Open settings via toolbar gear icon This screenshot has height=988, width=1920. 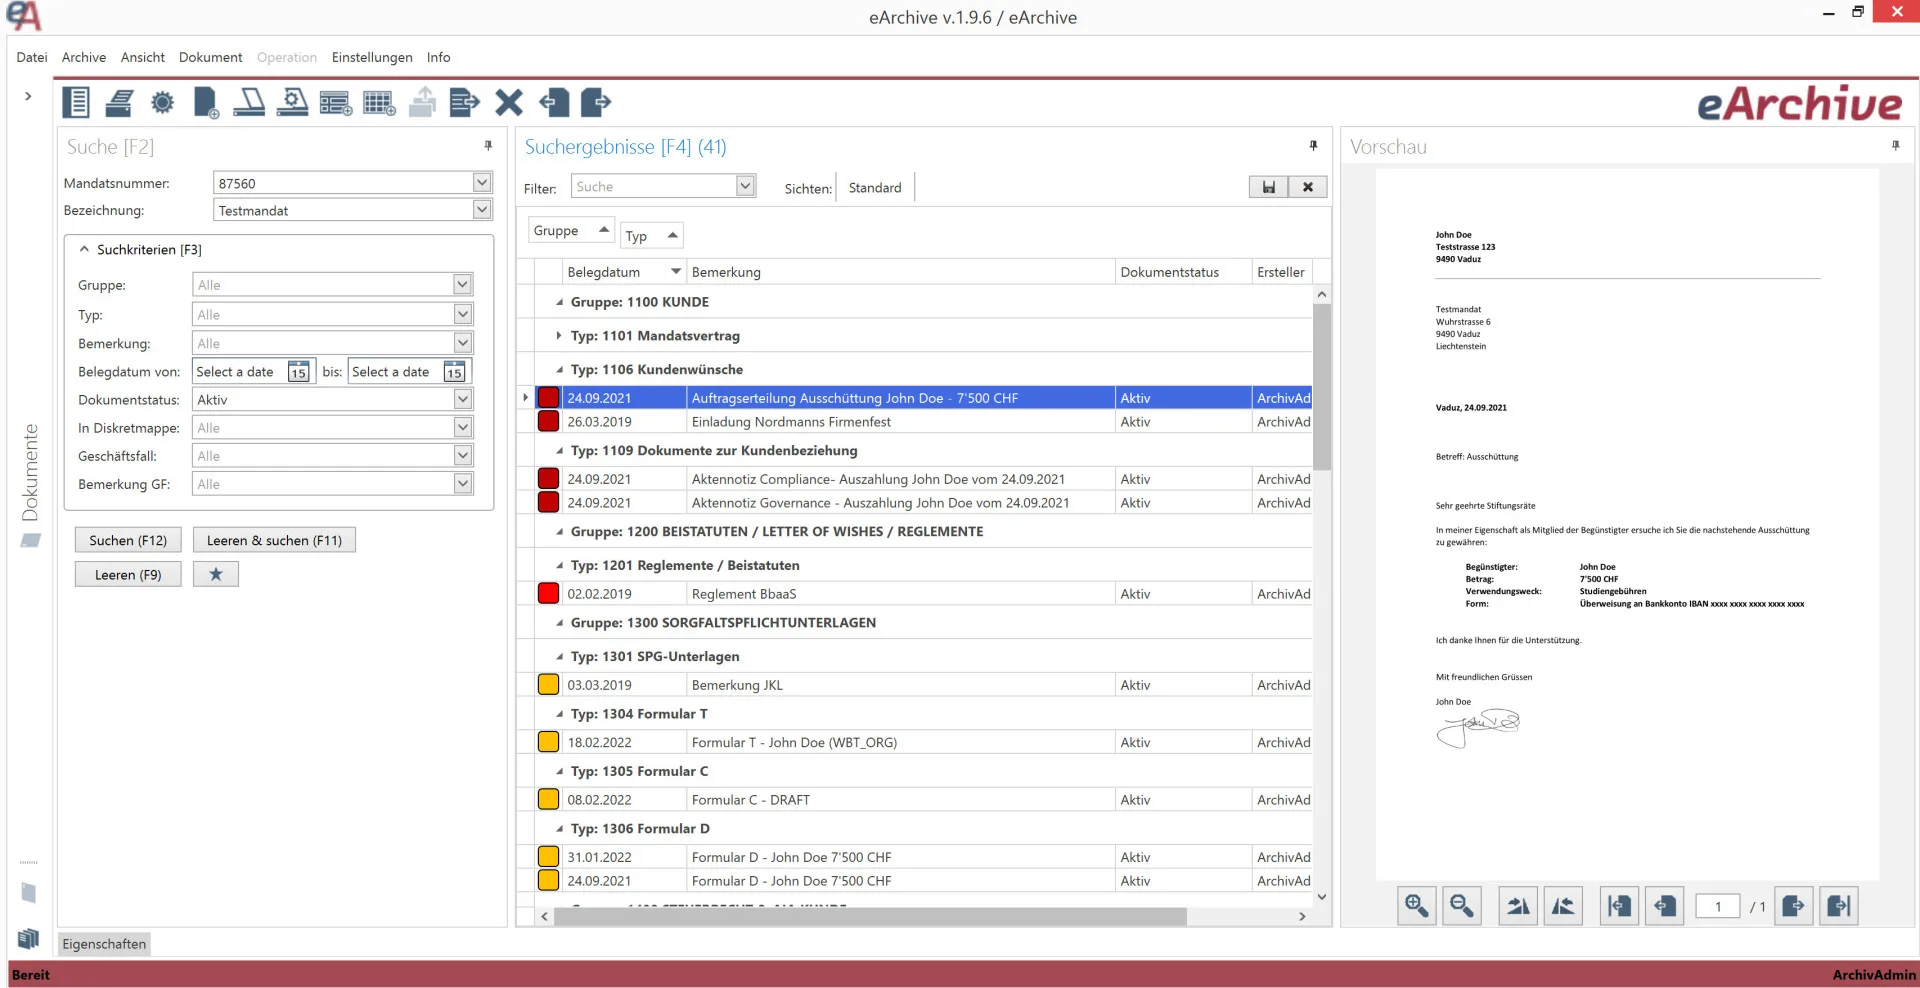[x=162, y=102]
